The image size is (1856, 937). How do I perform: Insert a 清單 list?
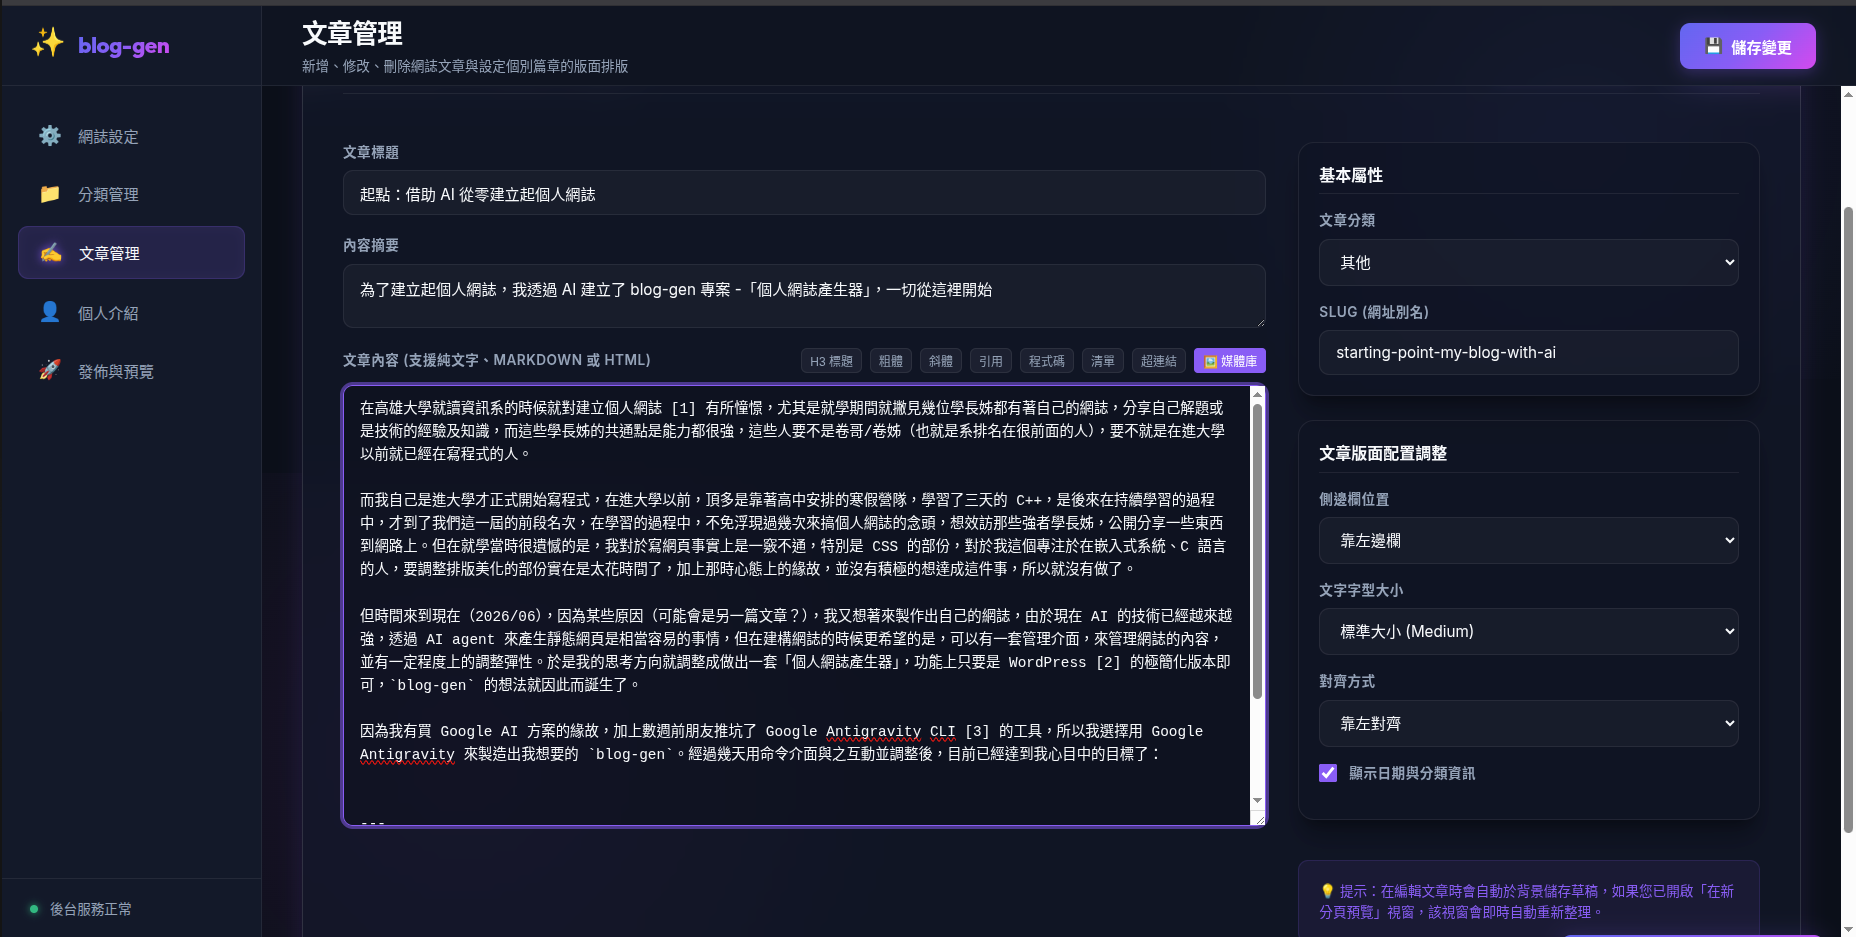tap(1102, 361)
